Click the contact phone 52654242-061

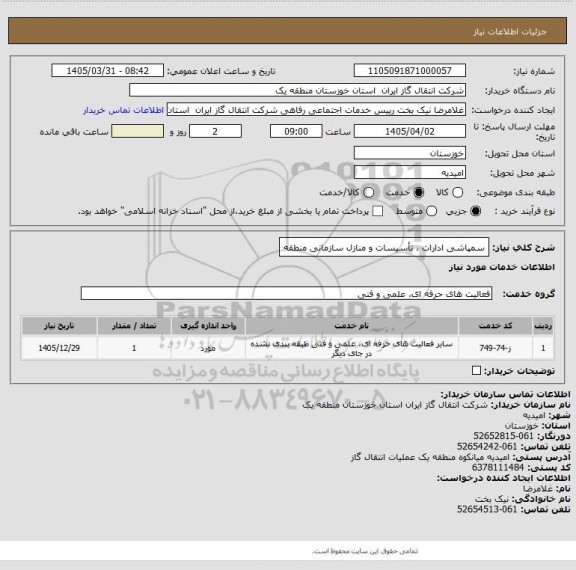[x=487, y=447]
